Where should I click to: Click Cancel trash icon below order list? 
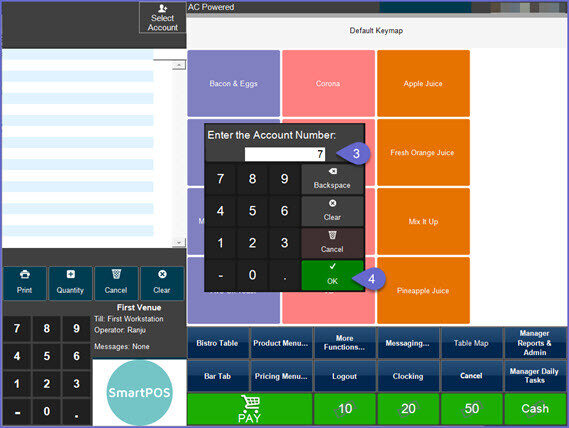pos(116,283)
